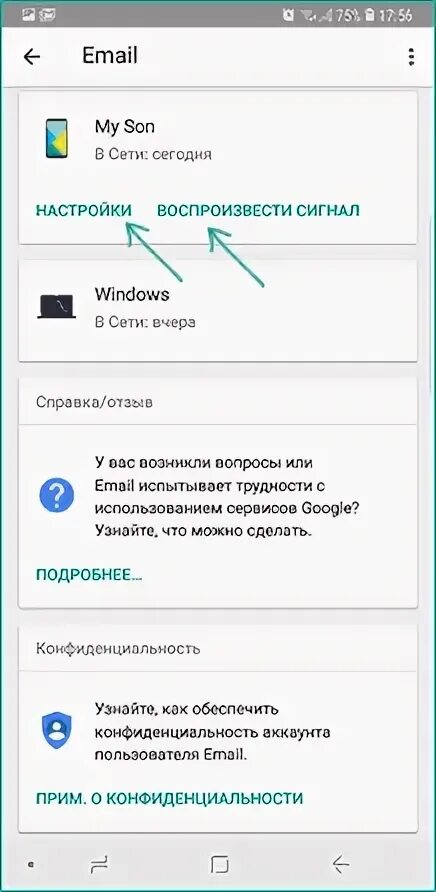This screenshot has width=436, height=892.
Task: Tap the Email title in header
Action: click(x=110, y=56)
